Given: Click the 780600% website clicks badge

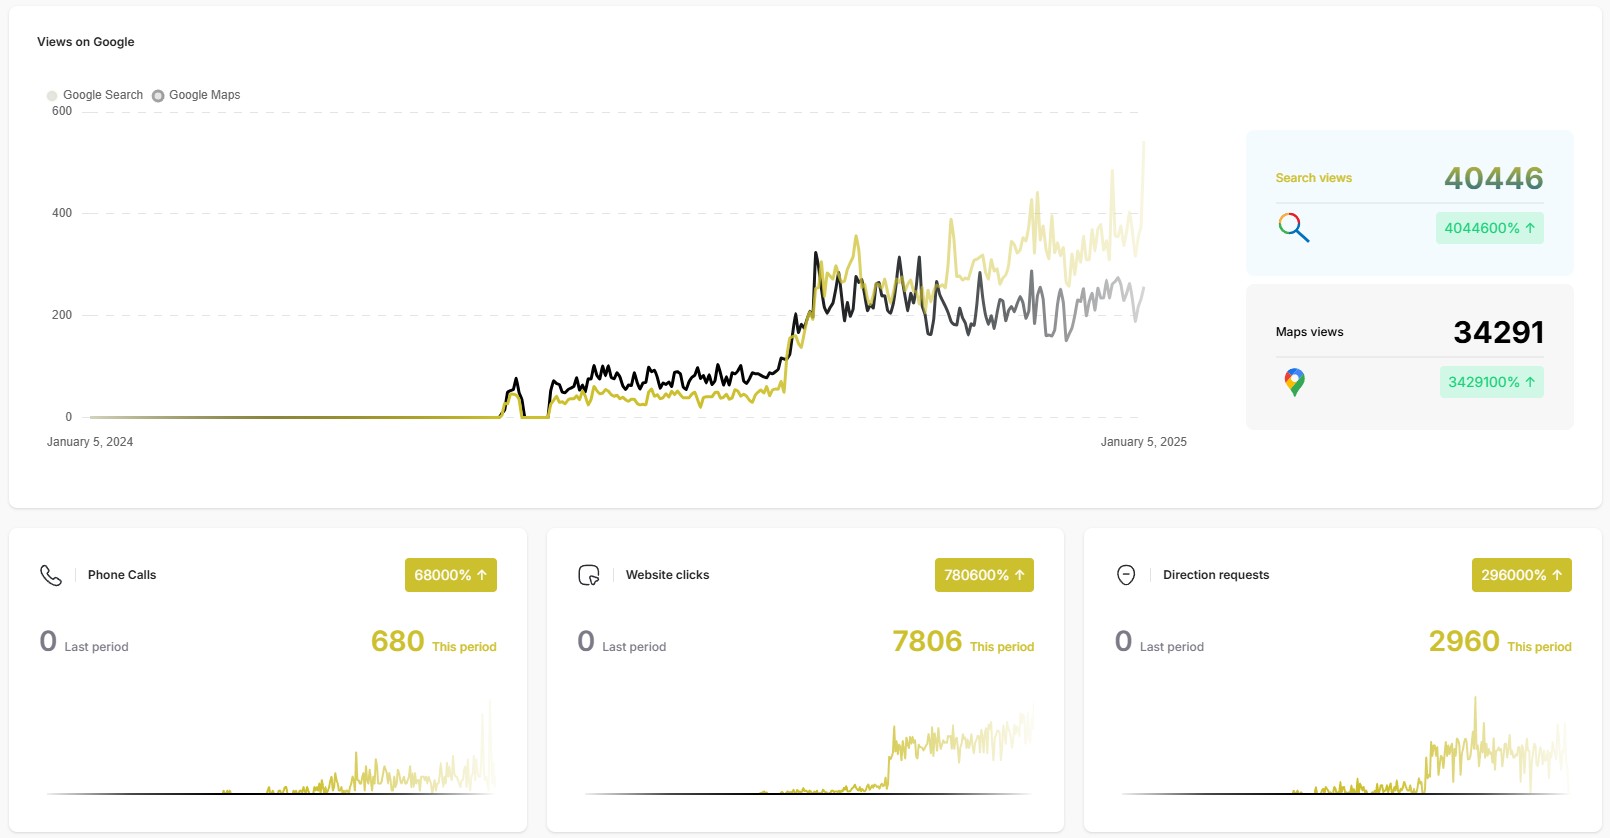Looking at the screenshot, I should (x=984, y=575).
